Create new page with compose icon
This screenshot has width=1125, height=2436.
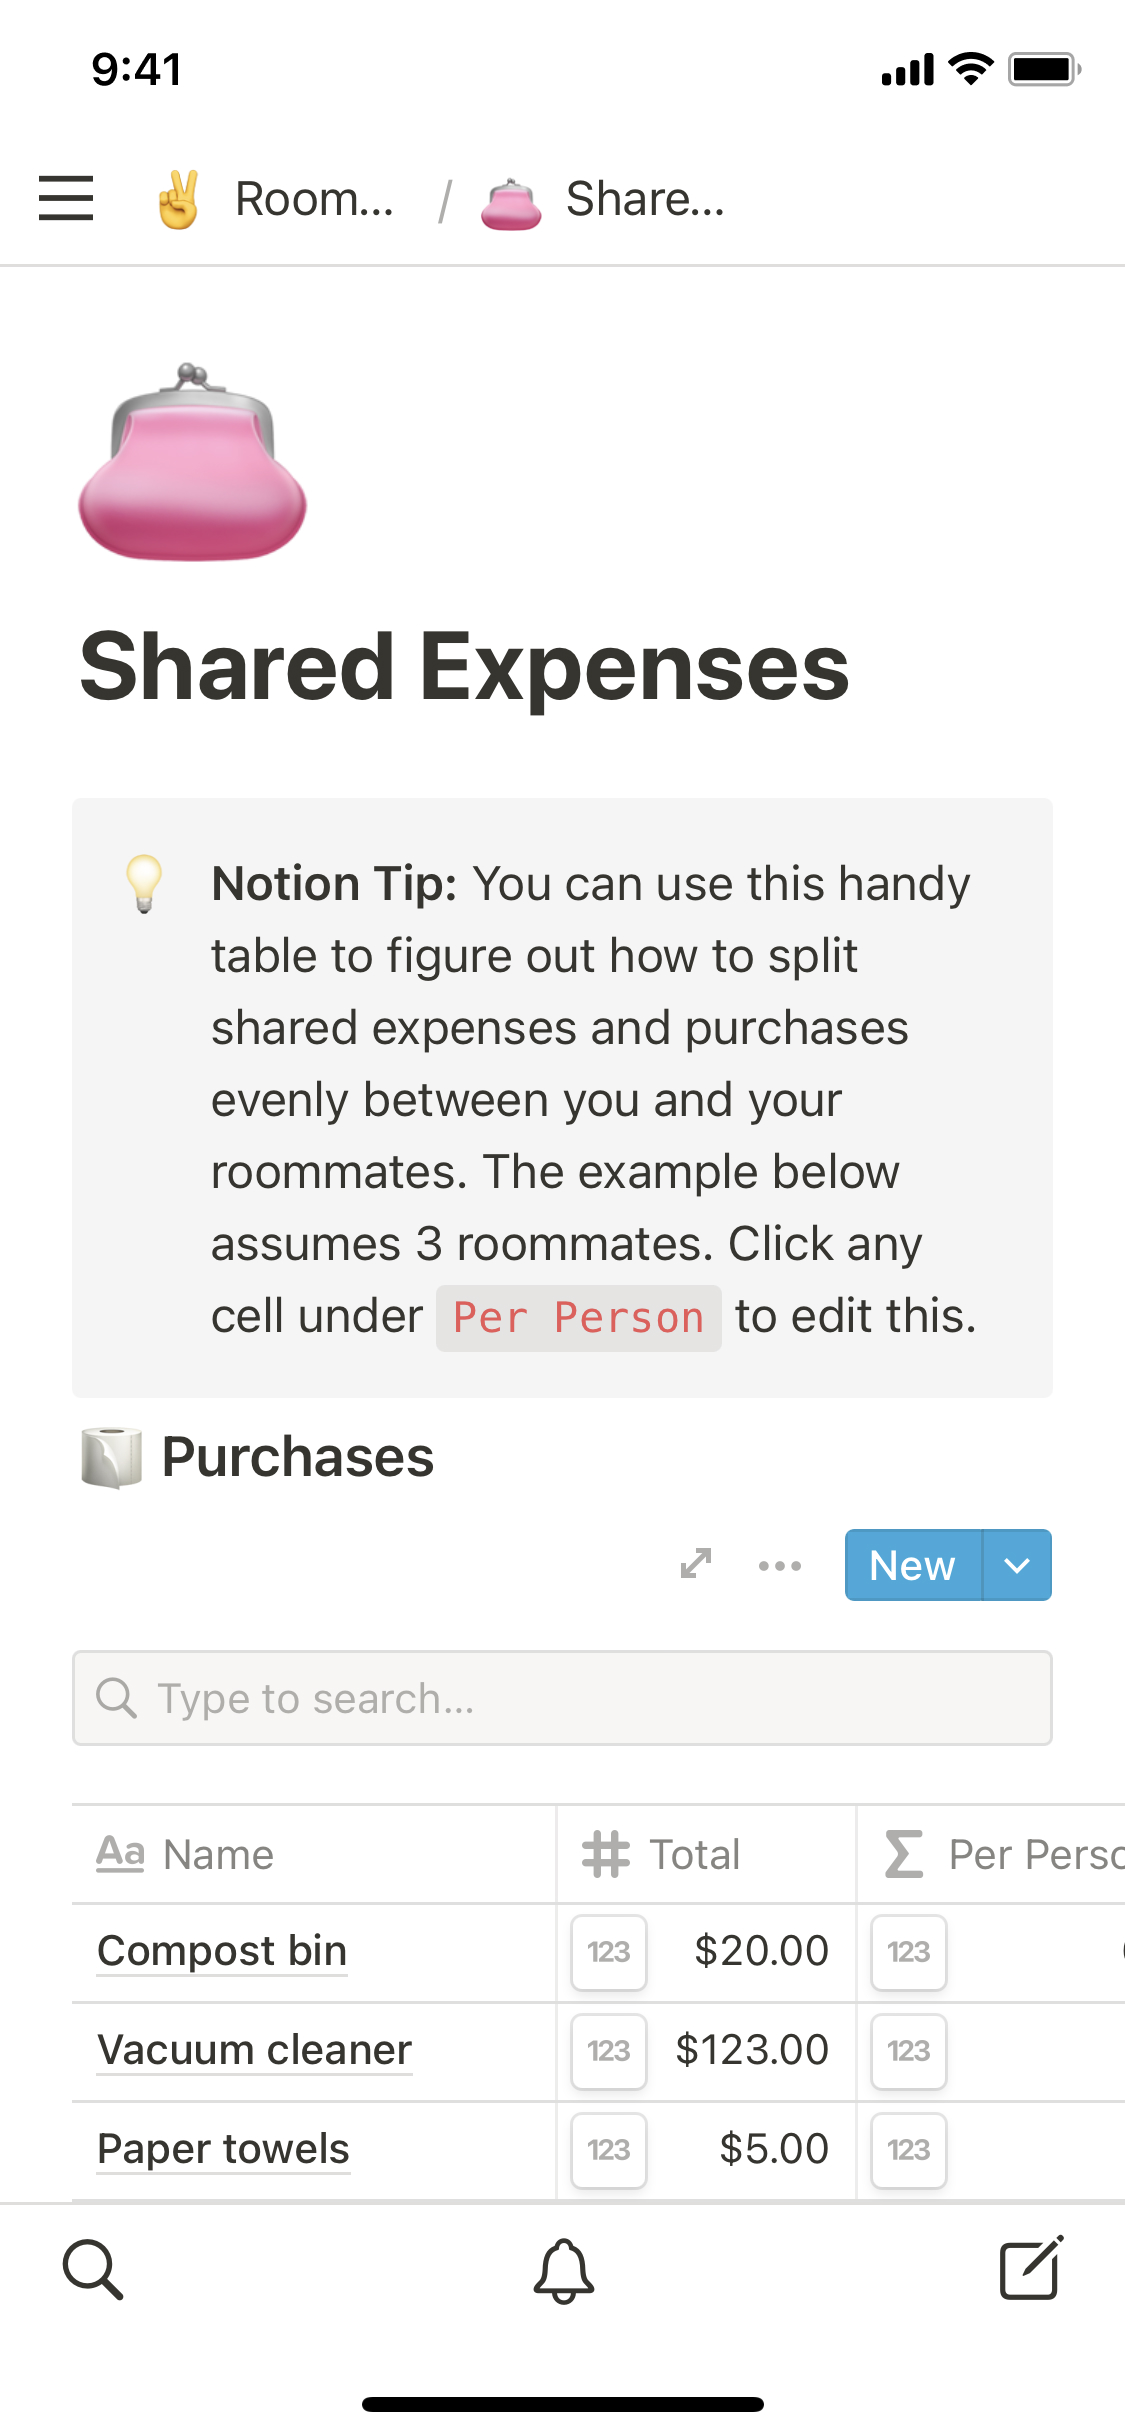coord(1031,2270)
